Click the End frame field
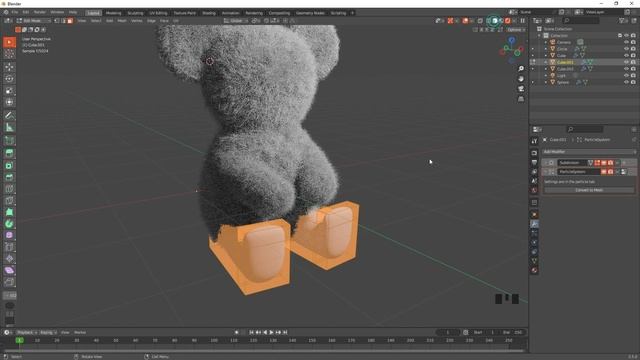 [x=513, y=332]
